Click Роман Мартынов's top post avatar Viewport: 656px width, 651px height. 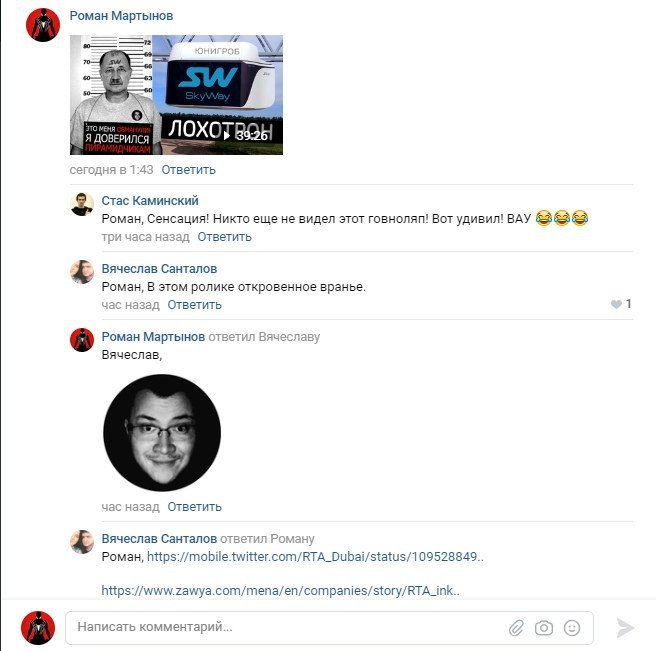coord(43,25)
